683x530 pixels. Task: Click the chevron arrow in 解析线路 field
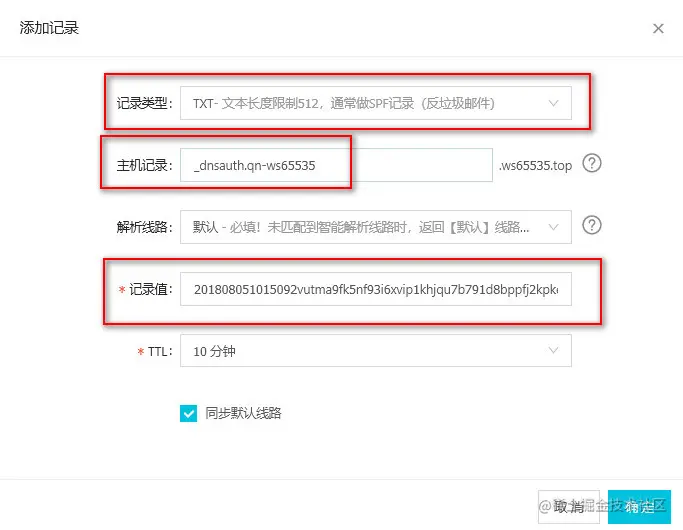pos(554,227)
